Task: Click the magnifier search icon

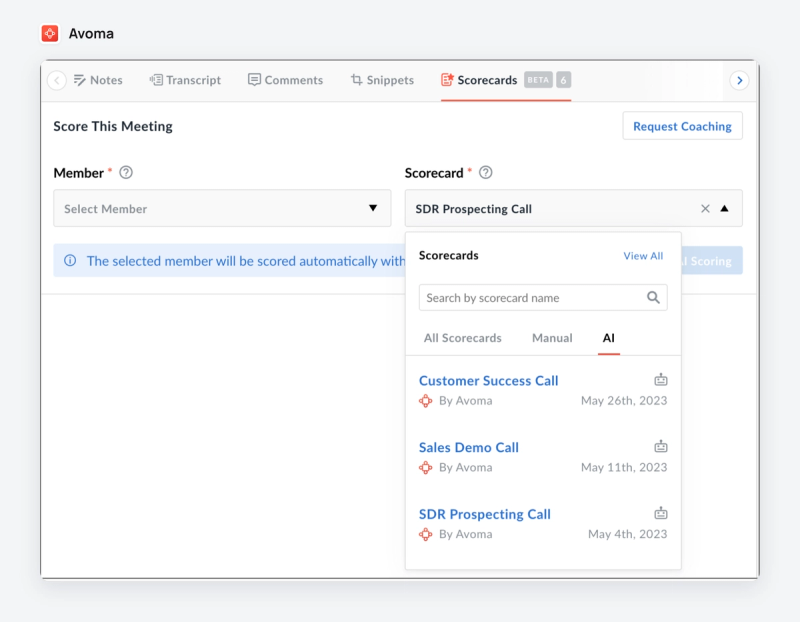Action: tap(653, 297)
